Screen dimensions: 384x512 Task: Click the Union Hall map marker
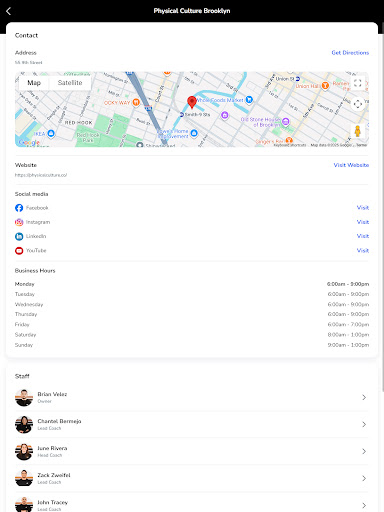325,86
